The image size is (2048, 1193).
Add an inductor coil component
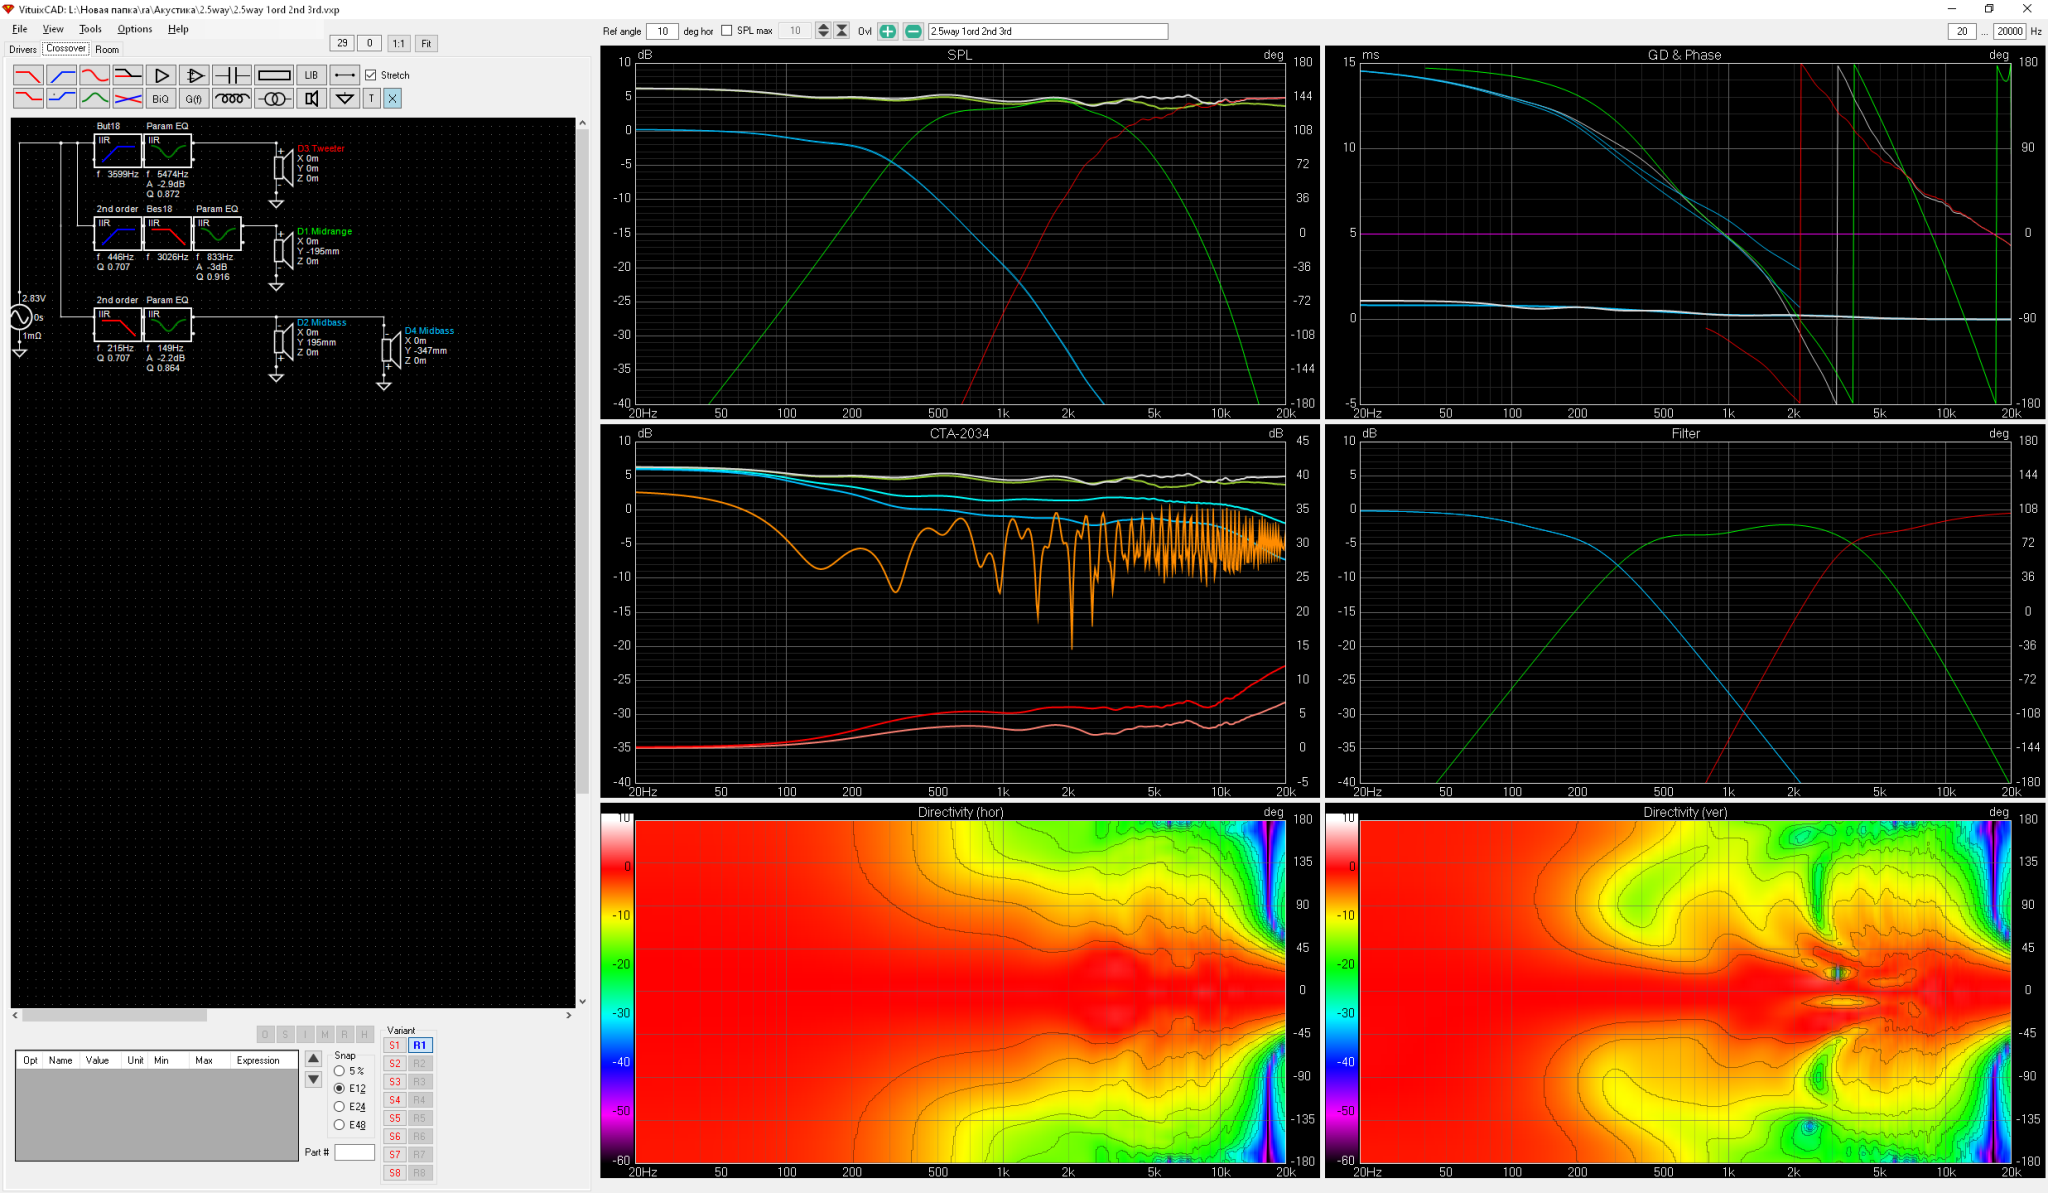tap(232, 98)
